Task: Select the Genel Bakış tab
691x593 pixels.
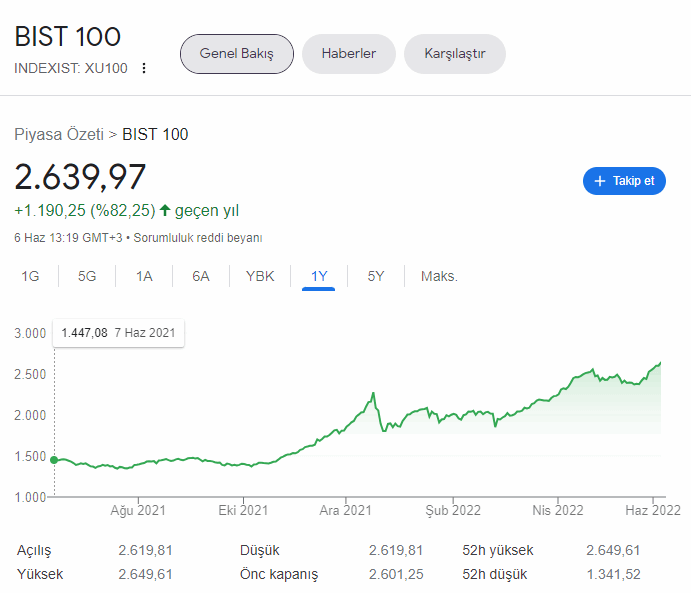Action: click(237, 54)
